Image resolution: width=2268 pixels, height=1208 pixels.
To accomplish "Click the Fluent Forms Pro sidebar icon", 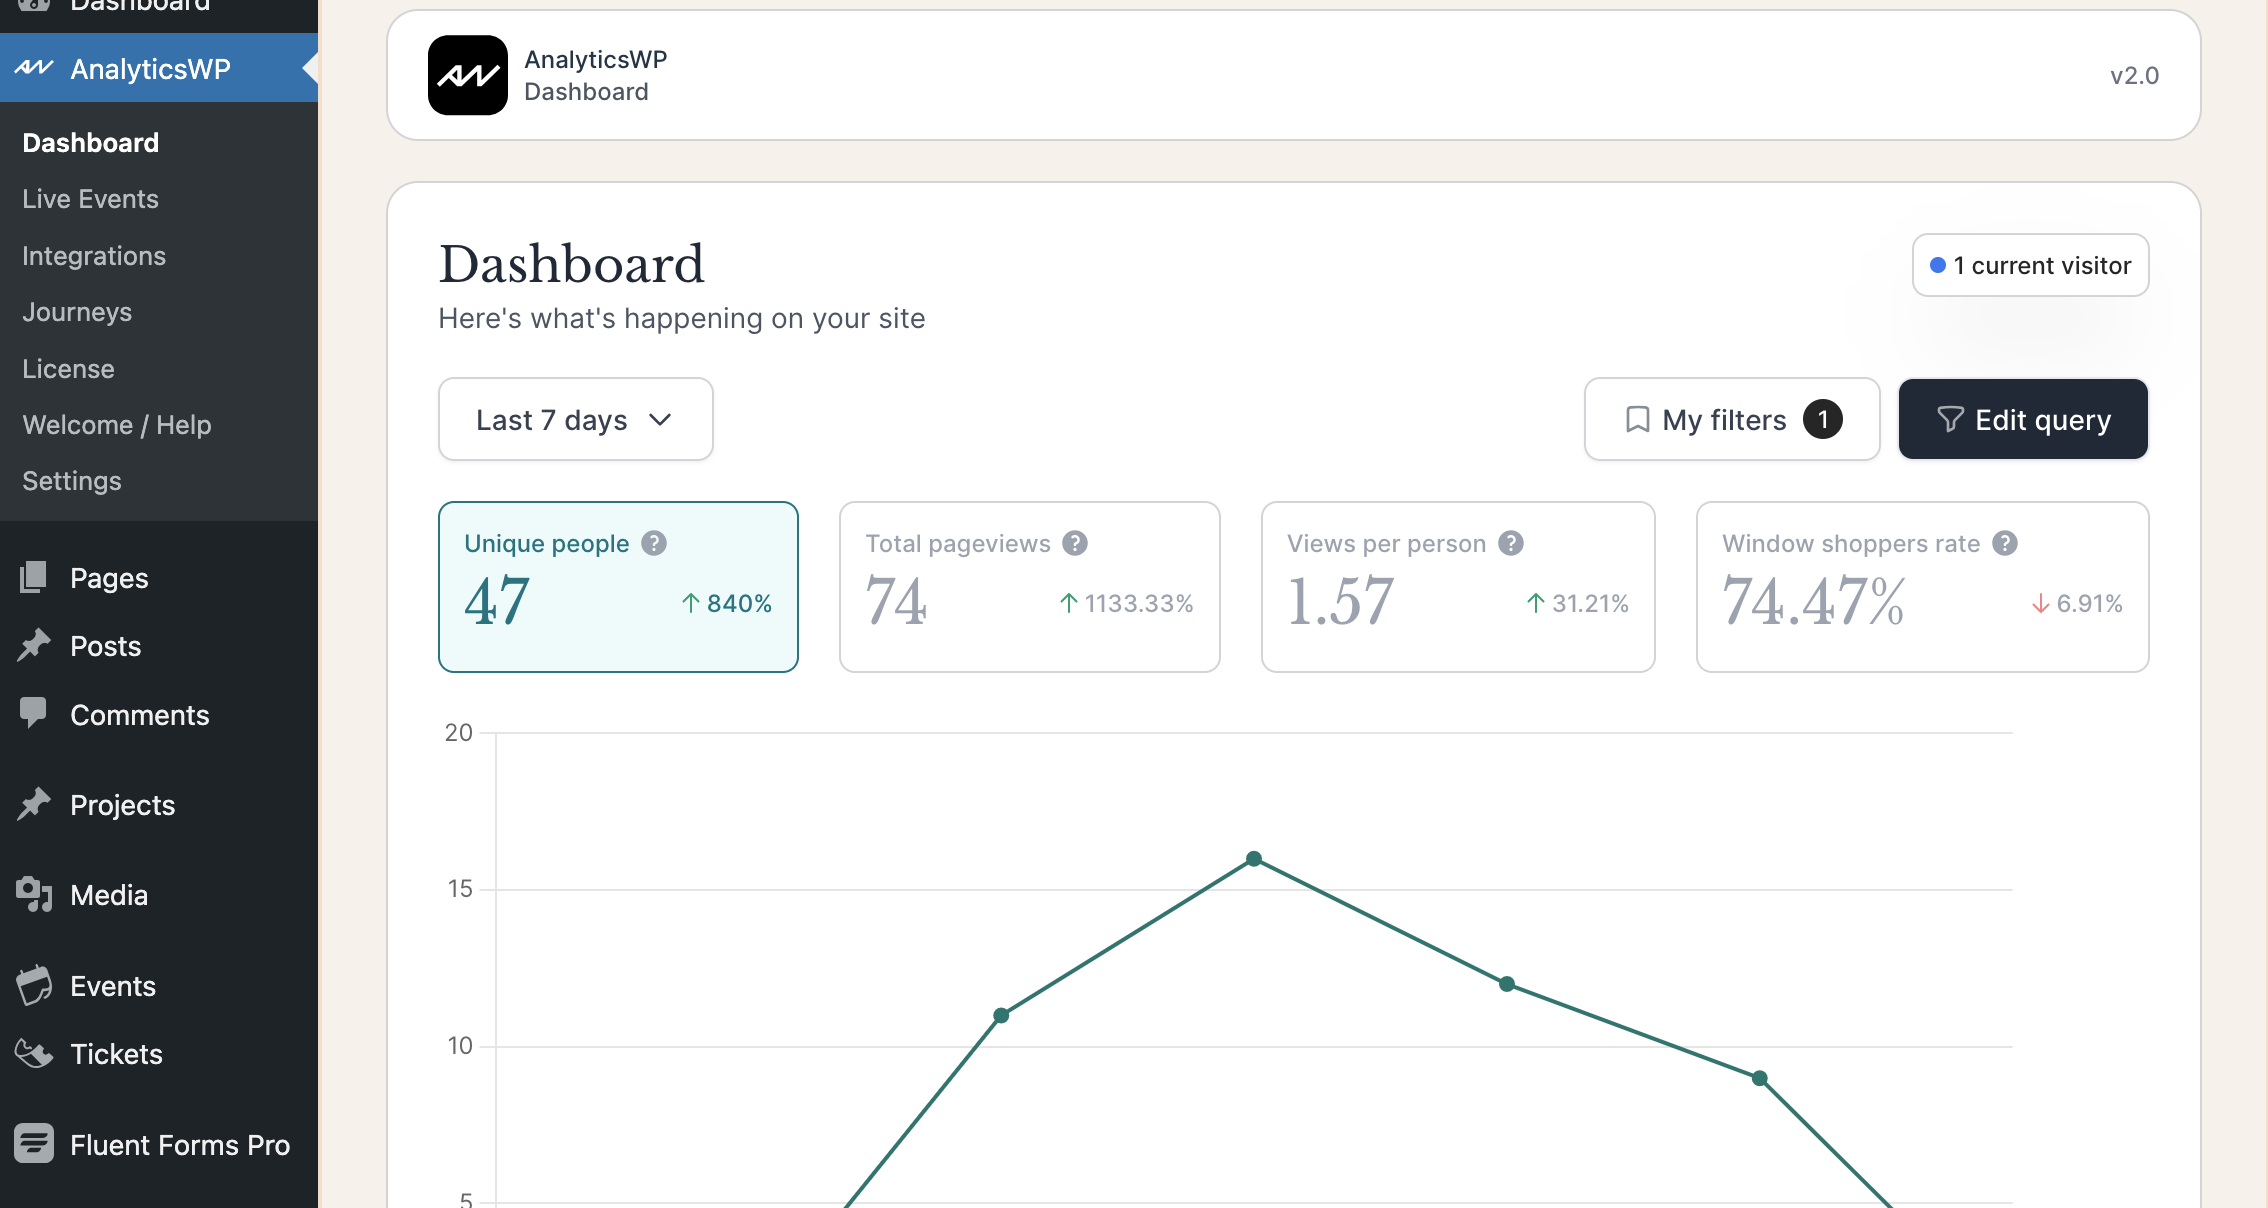I will tap(34, 1143).
